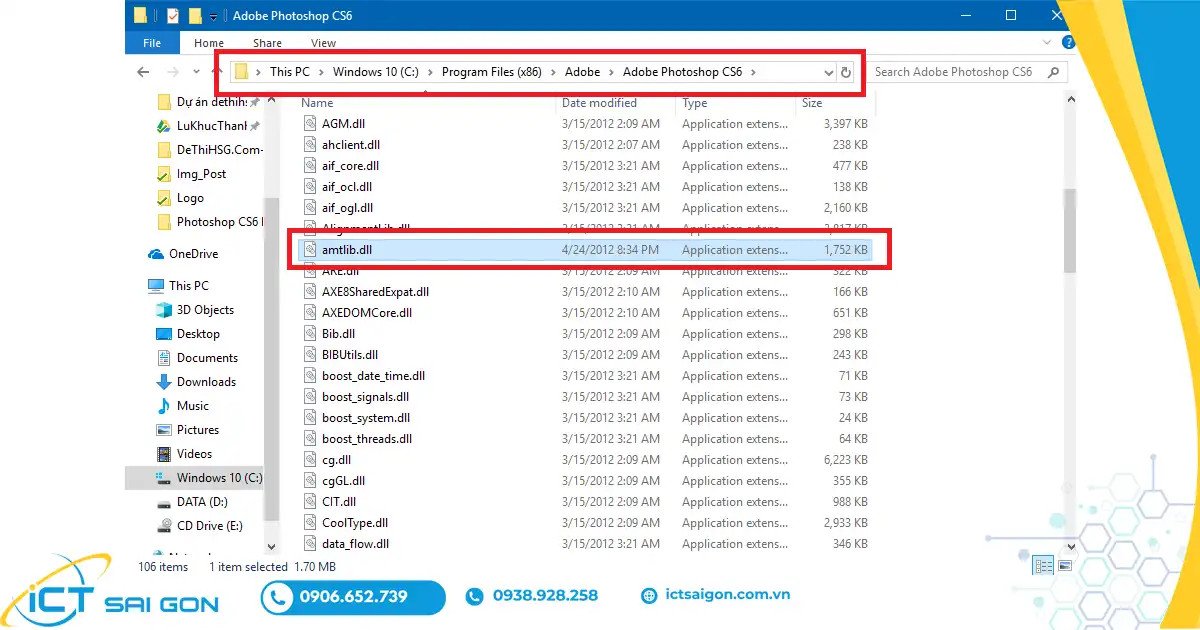Expand the ribbon using the chevron near Help

click(x=1047, y=42)
